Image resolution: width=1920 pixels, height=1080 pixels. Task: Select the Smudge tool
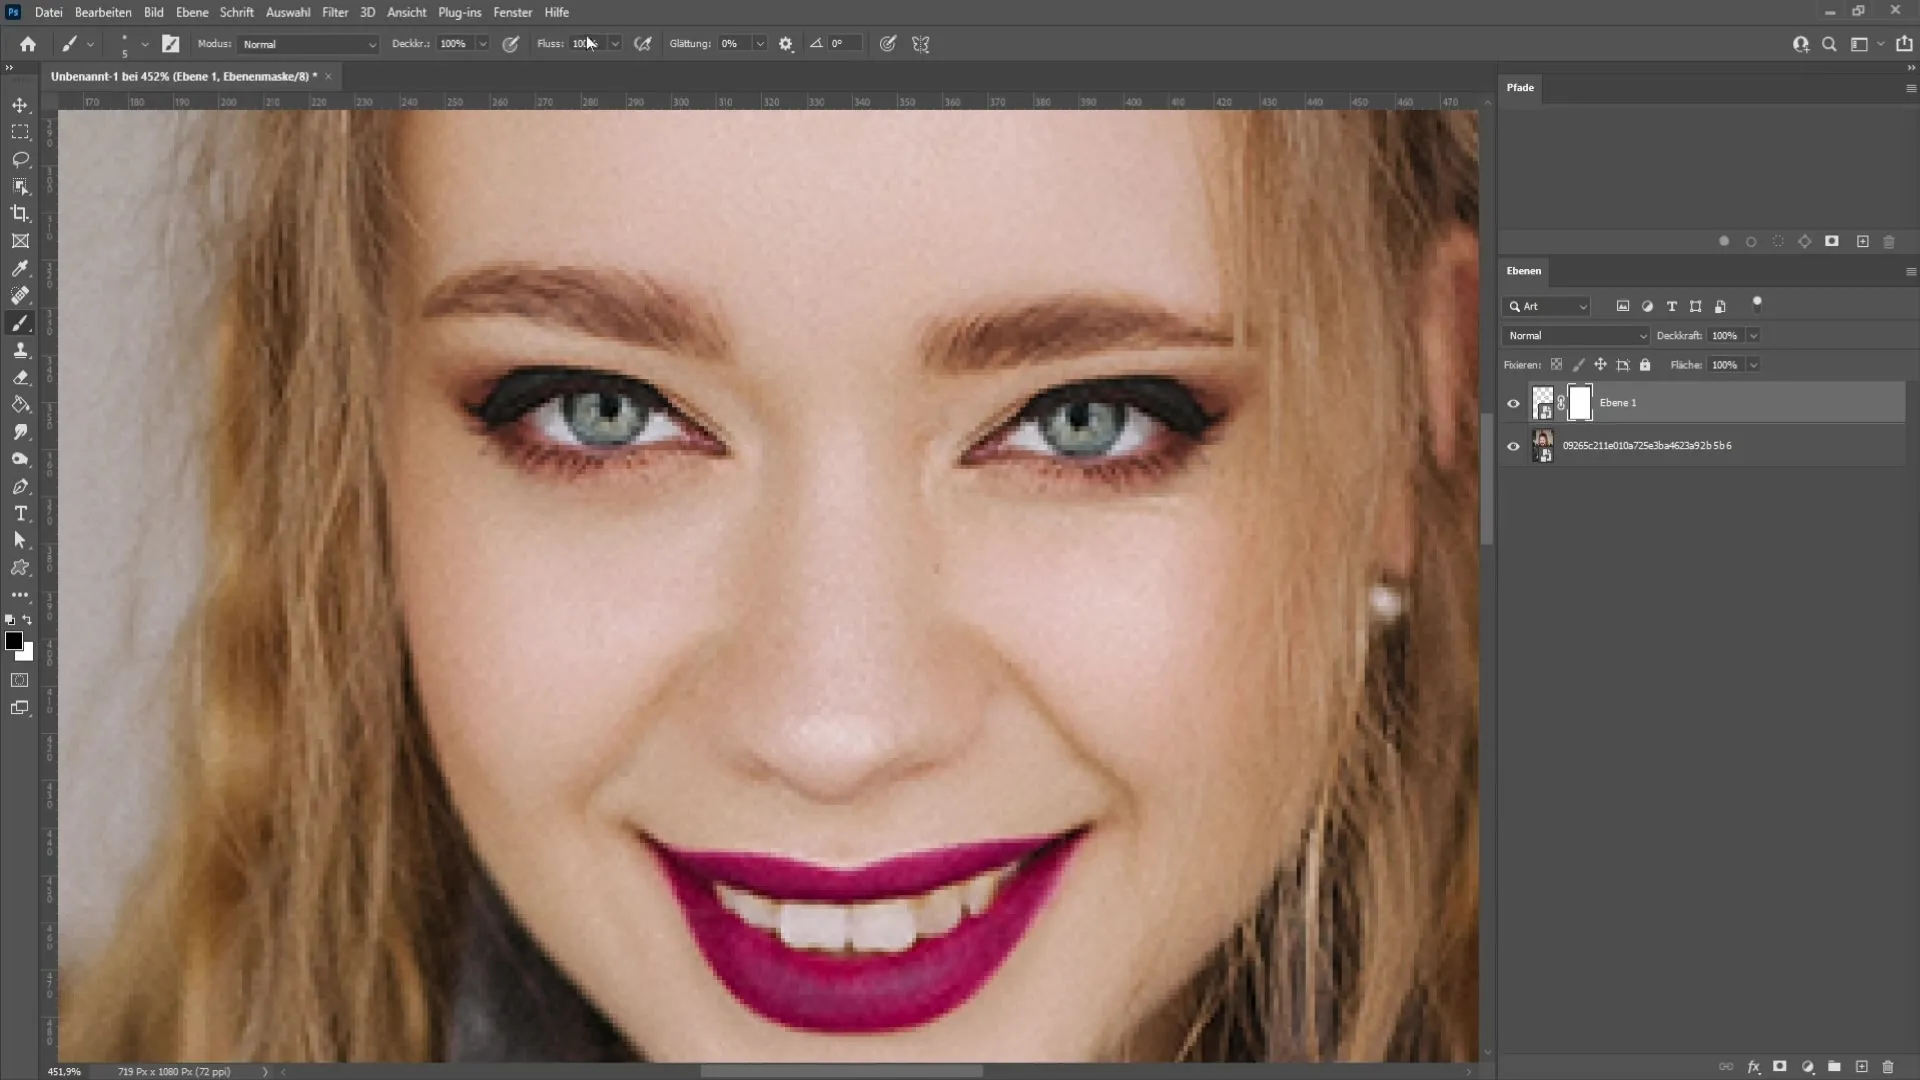tap(20, 433)
